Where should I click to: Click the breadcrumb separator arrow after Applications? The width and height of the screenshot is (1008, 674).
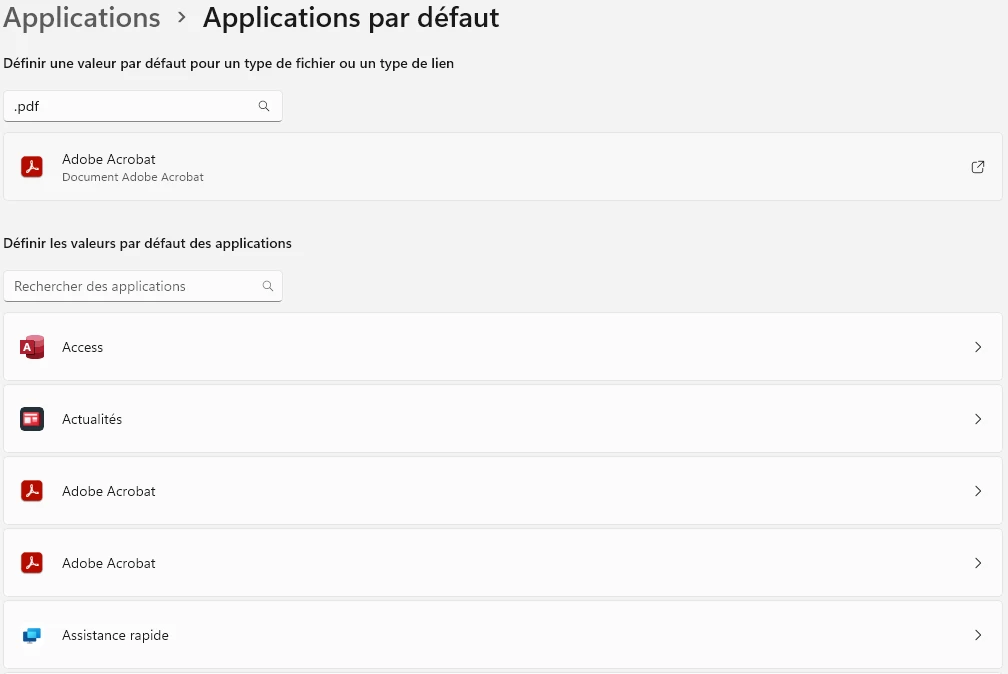click(182, 18)
